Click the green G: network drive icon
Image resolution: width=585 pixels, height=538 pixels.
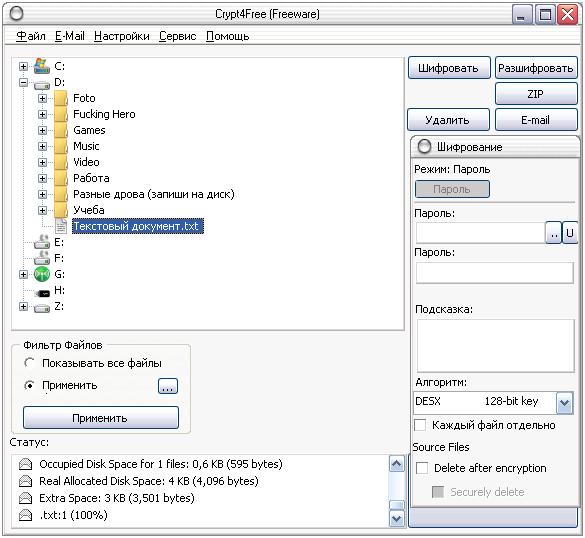tap(41, 274)
